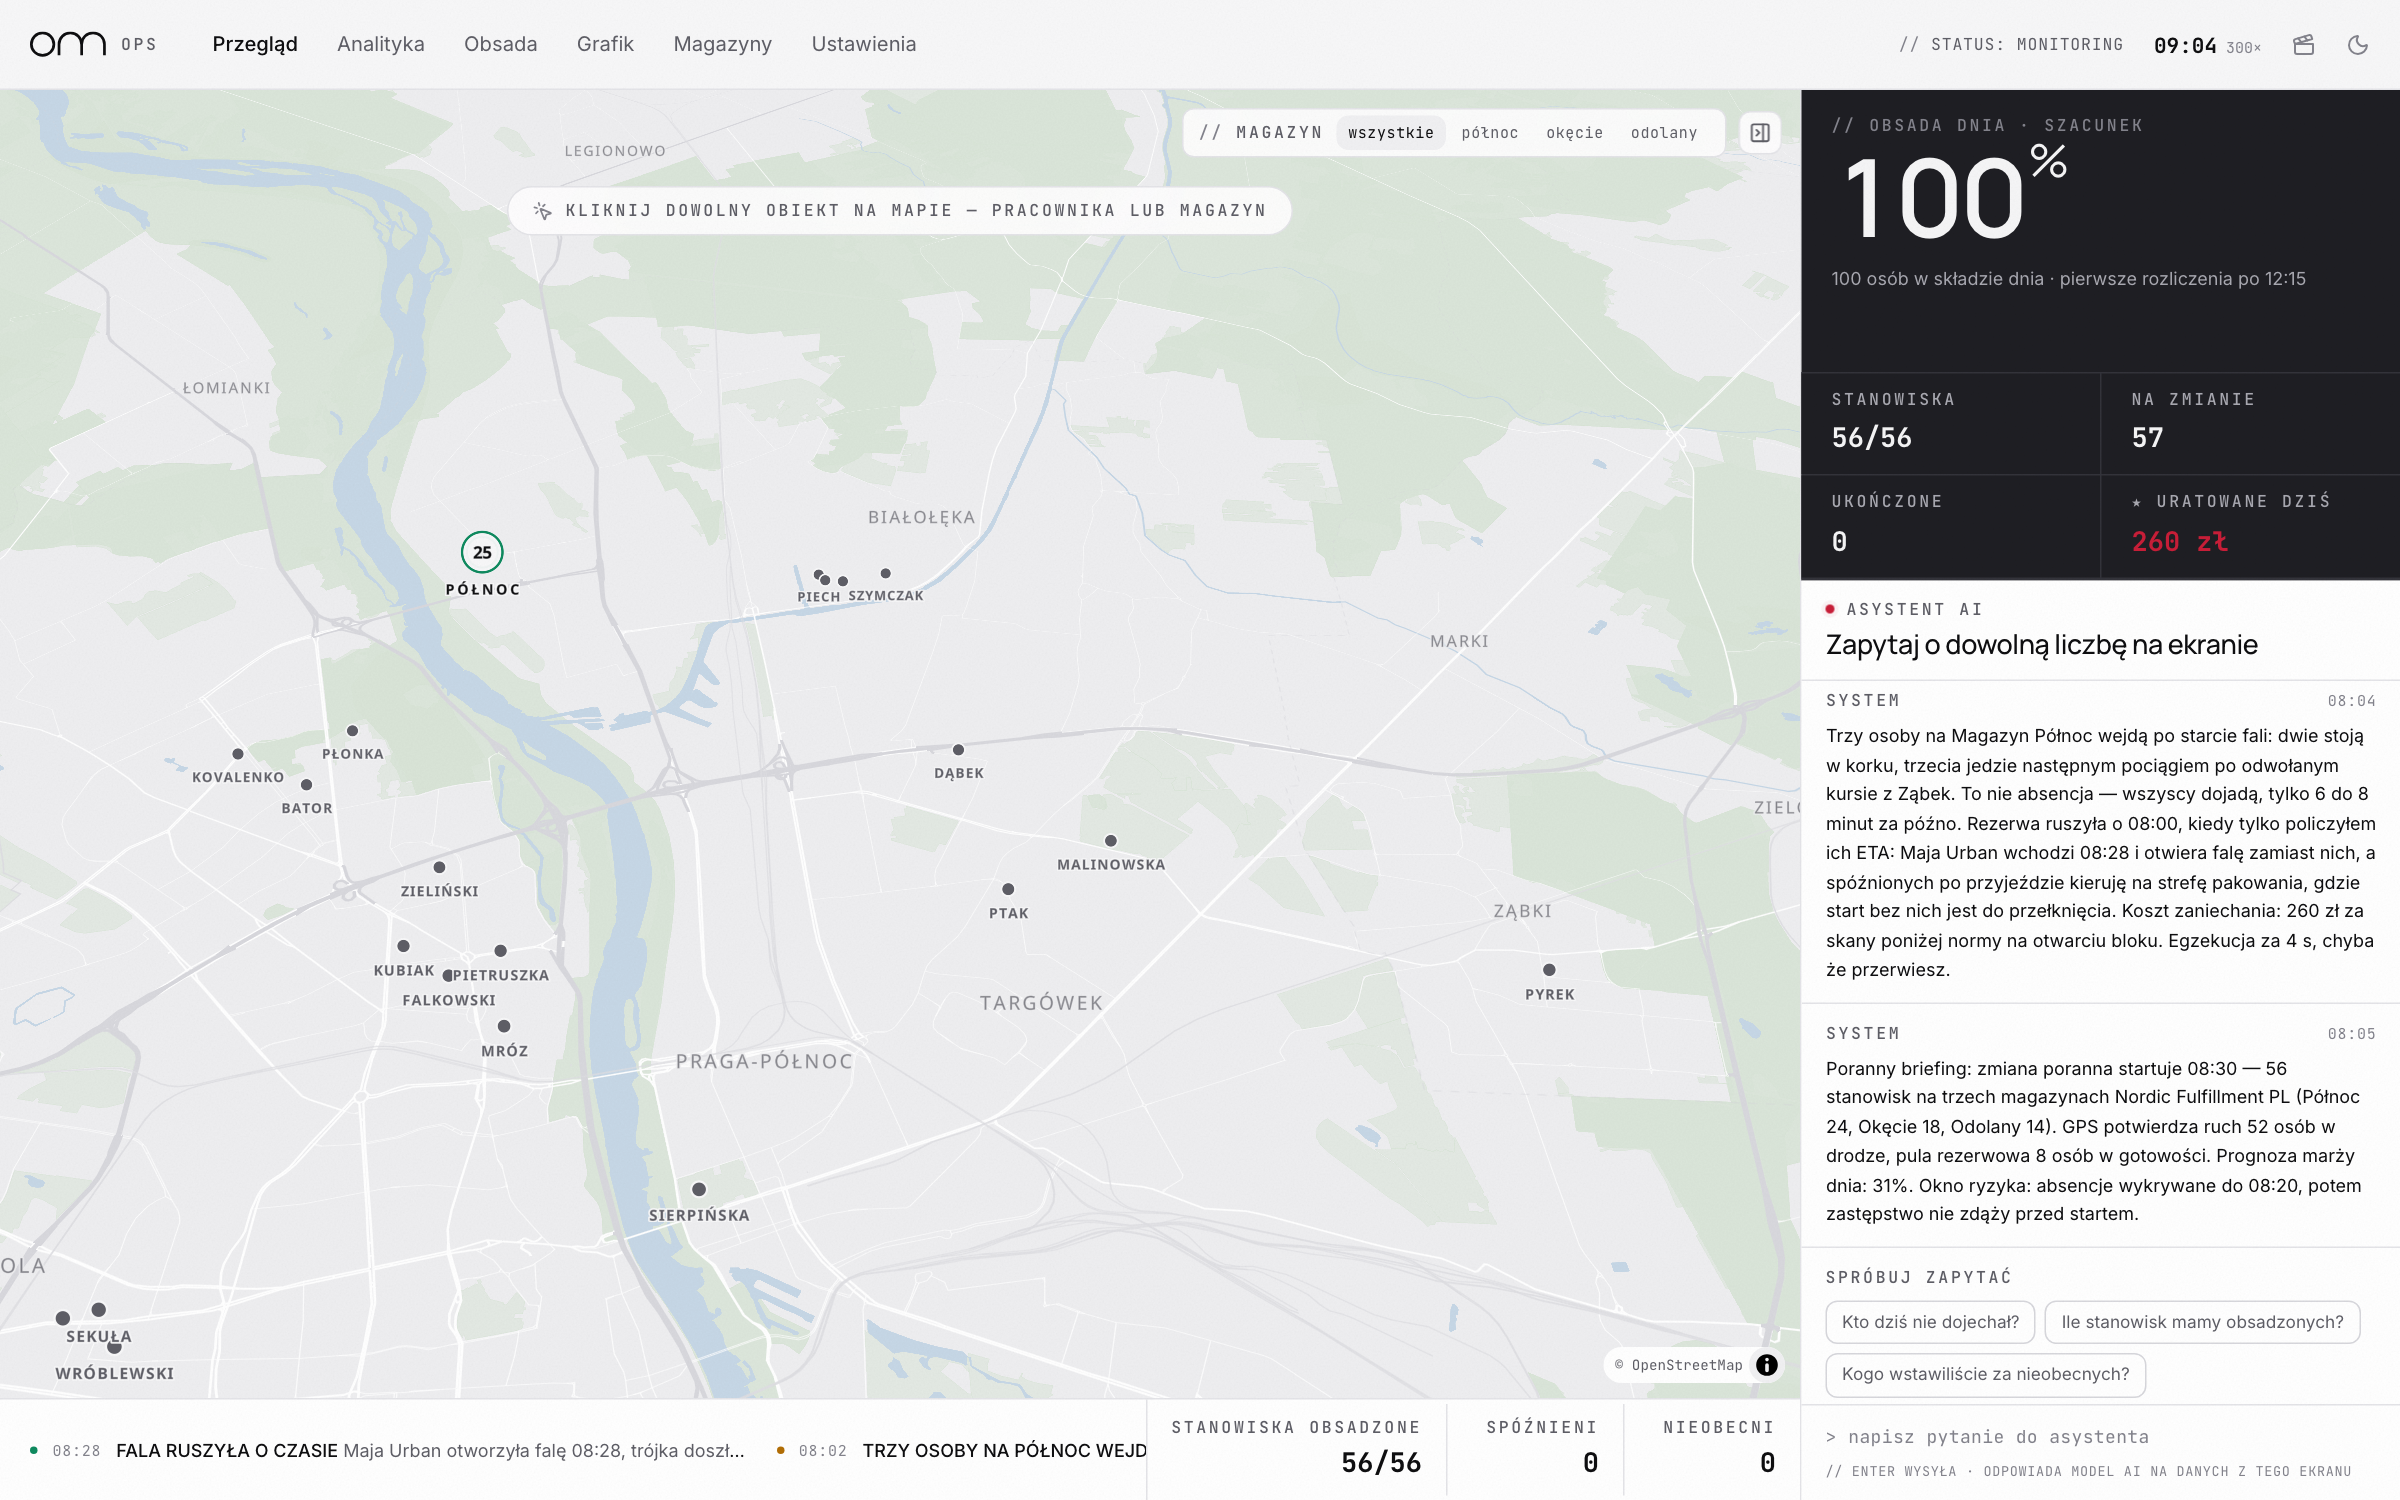The height and width of the screenshot is (1500, 2400).
Task: Open the Grafik tab
Action: click(605, 44)
